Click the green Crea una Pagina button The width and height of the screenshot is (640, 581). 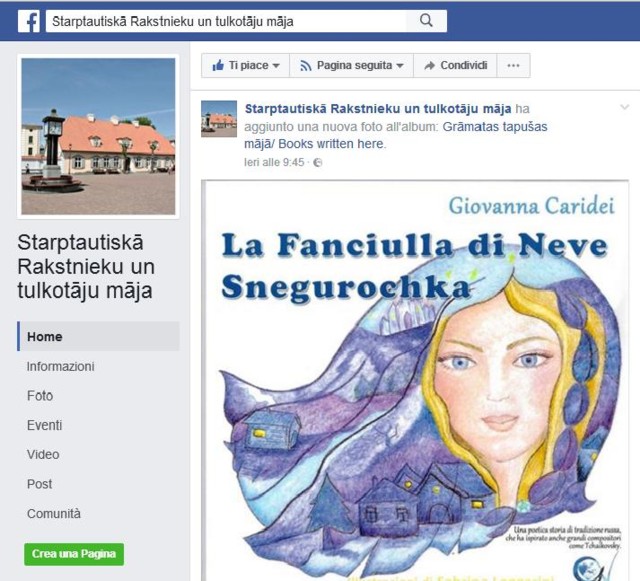[74, 554]
